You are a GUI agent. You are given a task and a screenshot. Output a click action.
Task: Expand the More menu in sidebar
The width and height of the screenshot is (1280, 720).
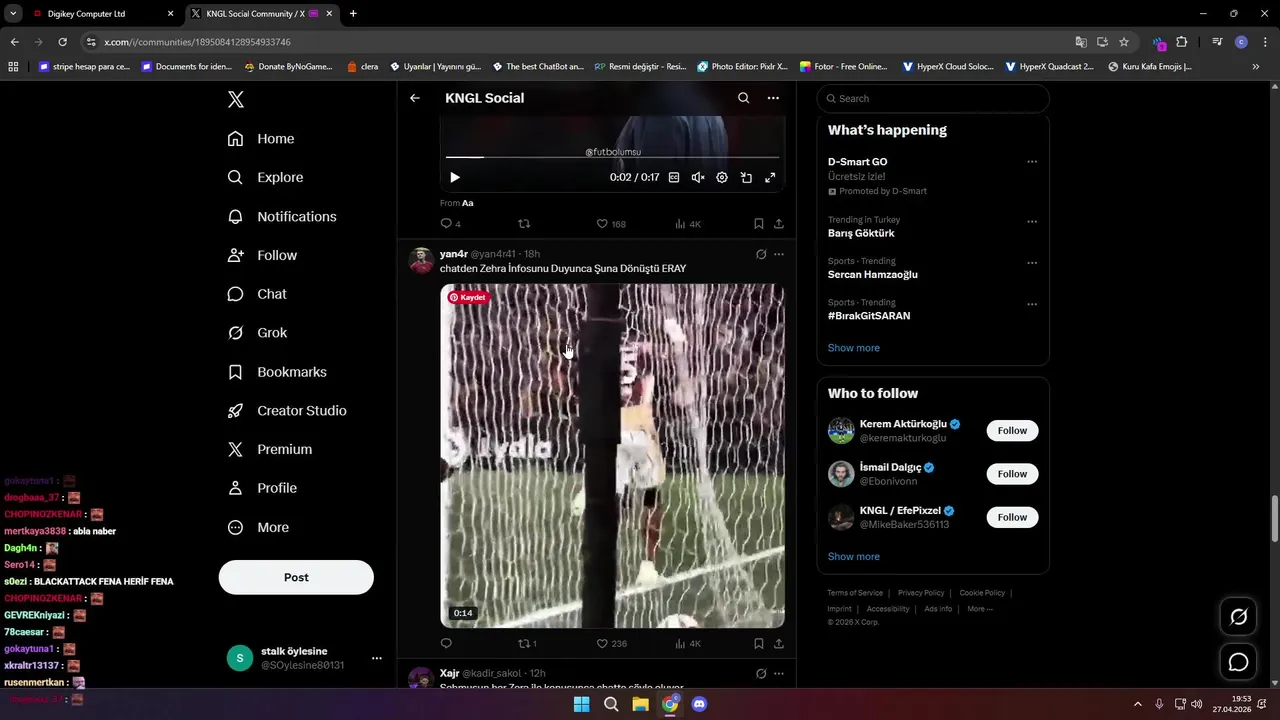tap(258, 527)
